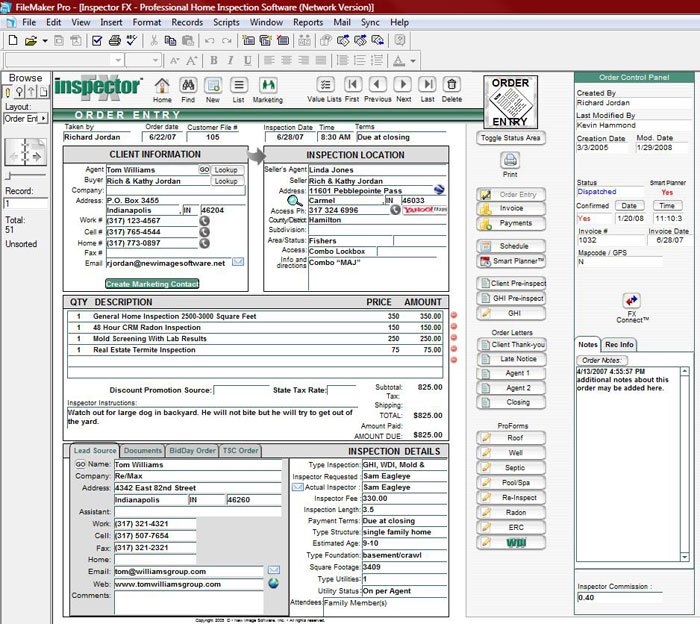This screenshot has height=624, width=700.
Task: Open the Records menu
Action: [187, 22]
